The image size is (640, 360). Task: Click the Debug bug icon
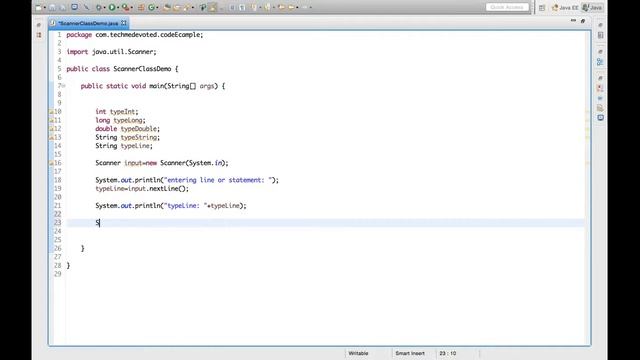pyautogui.click(x=99, y=7)
